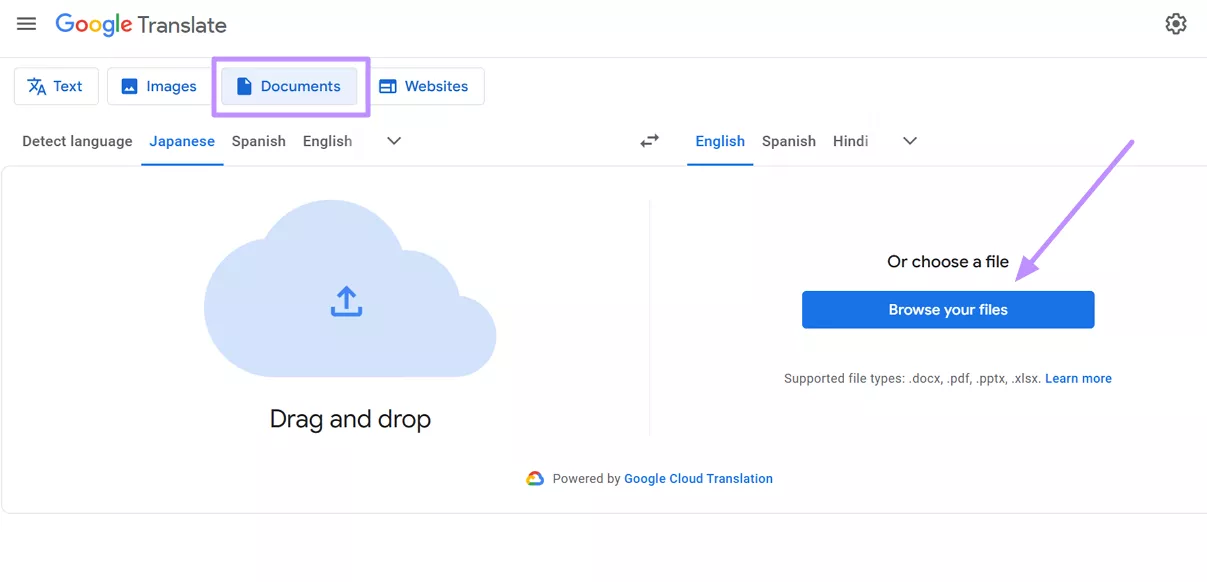This screenshot has height=582, width=1207.
Task: Click Browse your files button
Action: point(948,310)
